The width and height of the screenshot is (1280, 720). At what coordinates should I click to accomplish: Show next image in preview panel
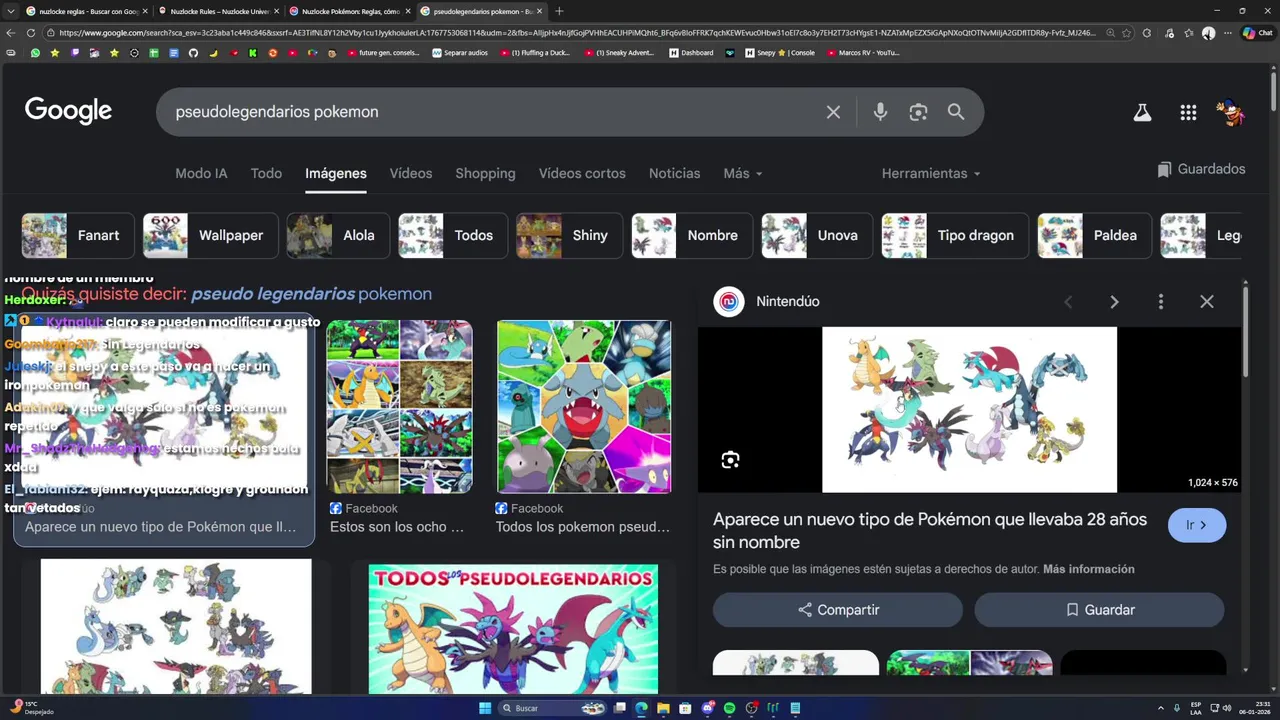[x=1114, y=301]
